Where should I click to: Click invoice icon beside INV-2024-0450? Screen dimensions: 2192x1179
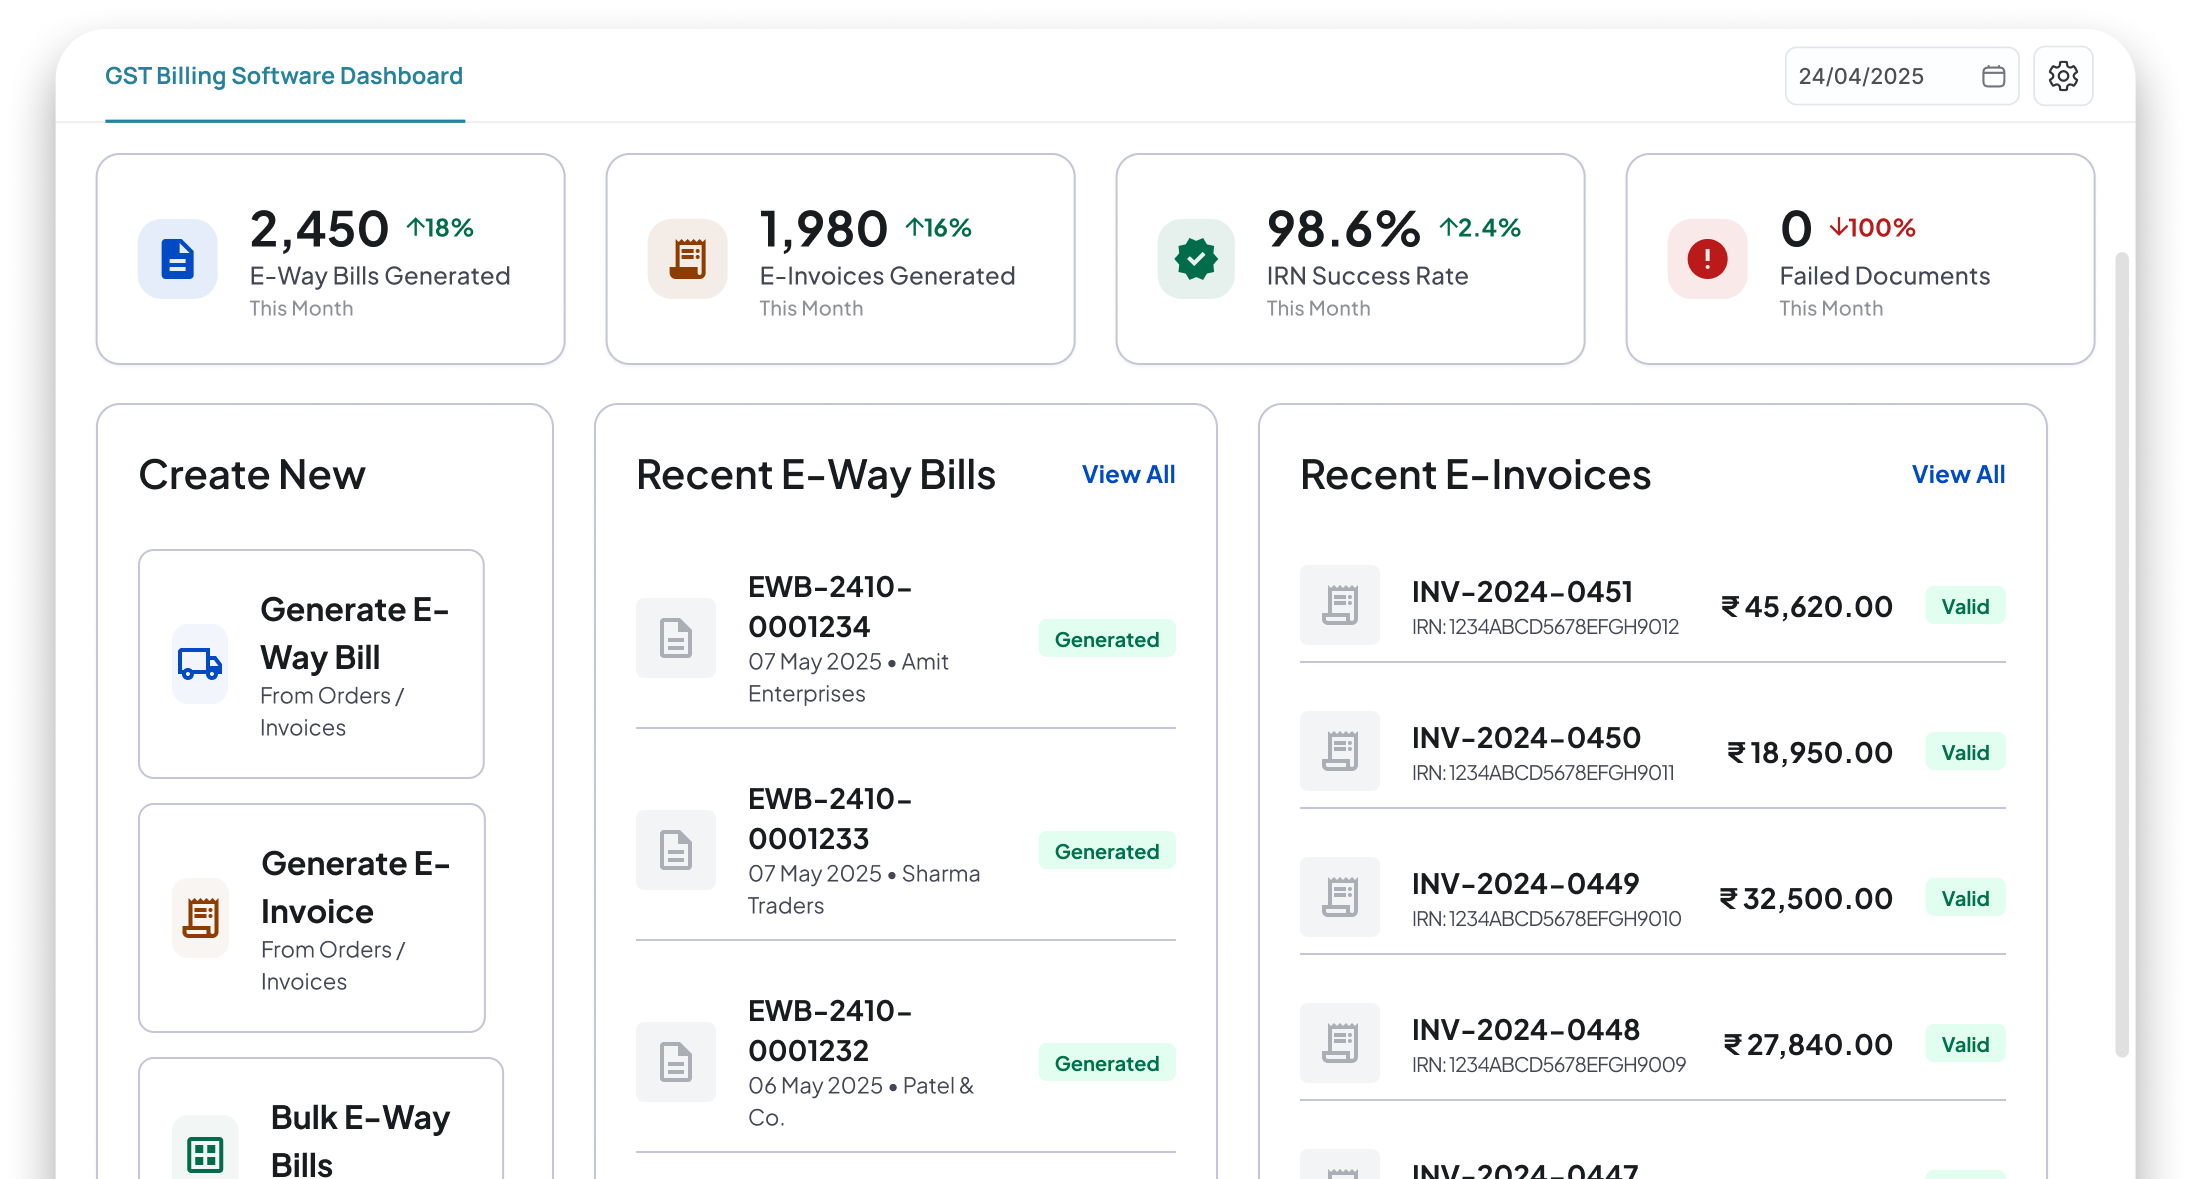(1340, 751)
